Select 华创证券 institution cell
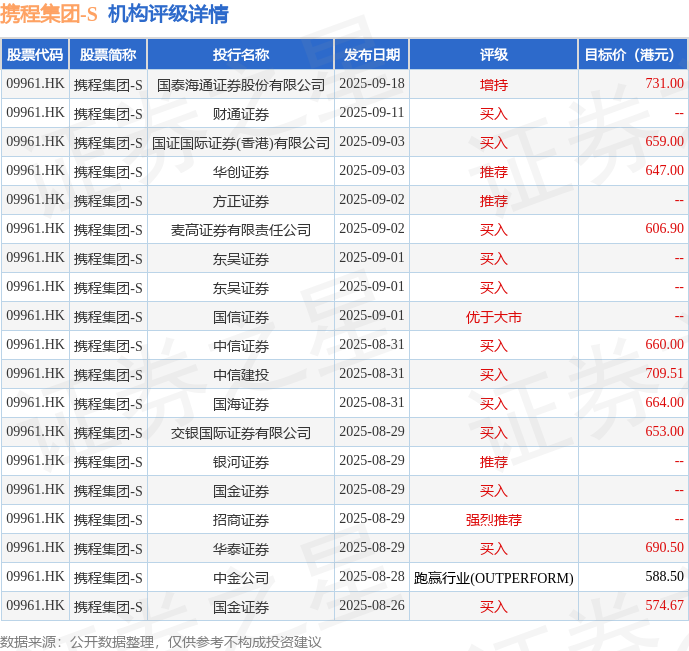Viewport: 689px width, 651px height. [x=241, y=172]
